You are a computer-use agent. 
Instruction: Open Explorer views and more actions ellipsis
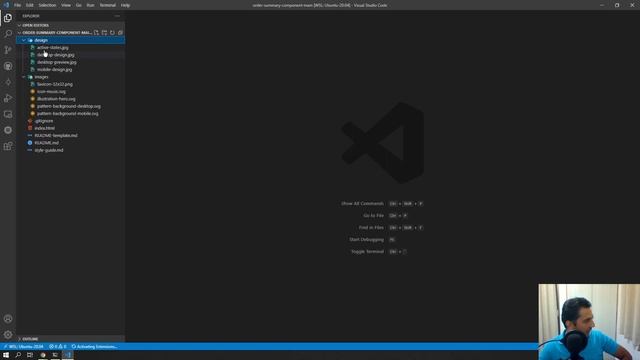click(117, 16)
